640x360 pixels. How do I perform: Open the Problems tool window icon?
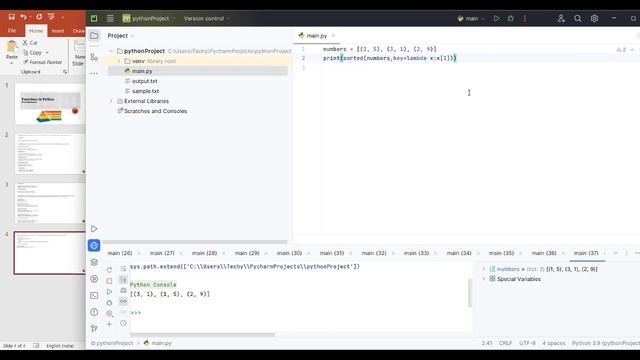94,312
